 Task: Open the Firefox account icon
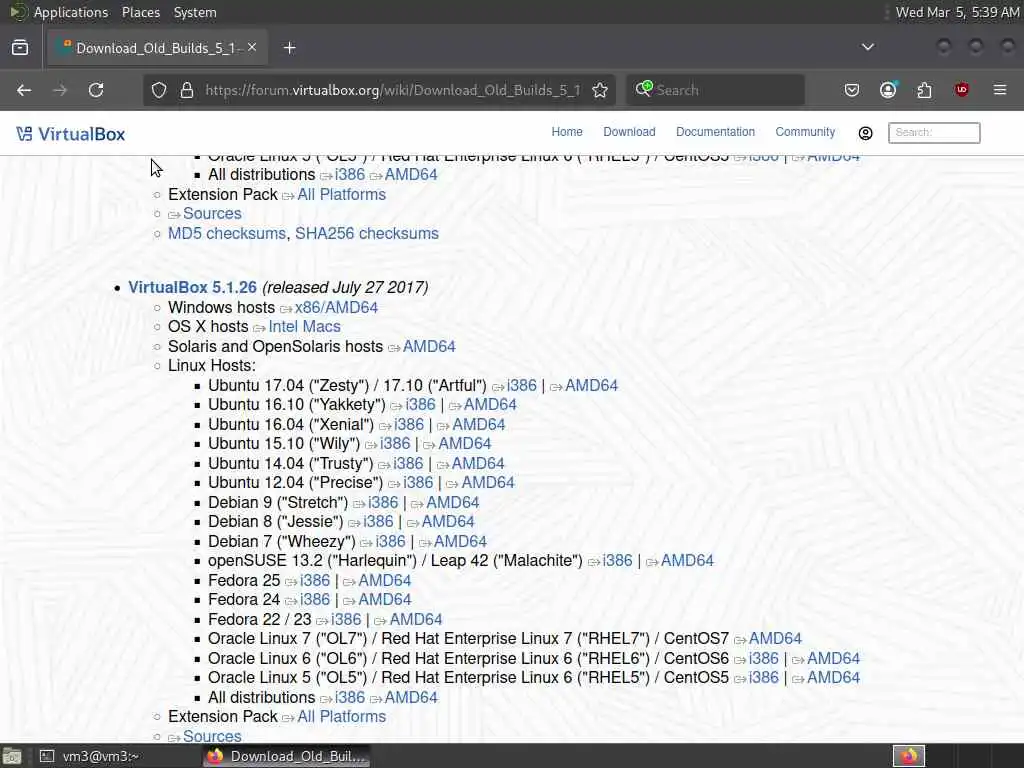888,90
